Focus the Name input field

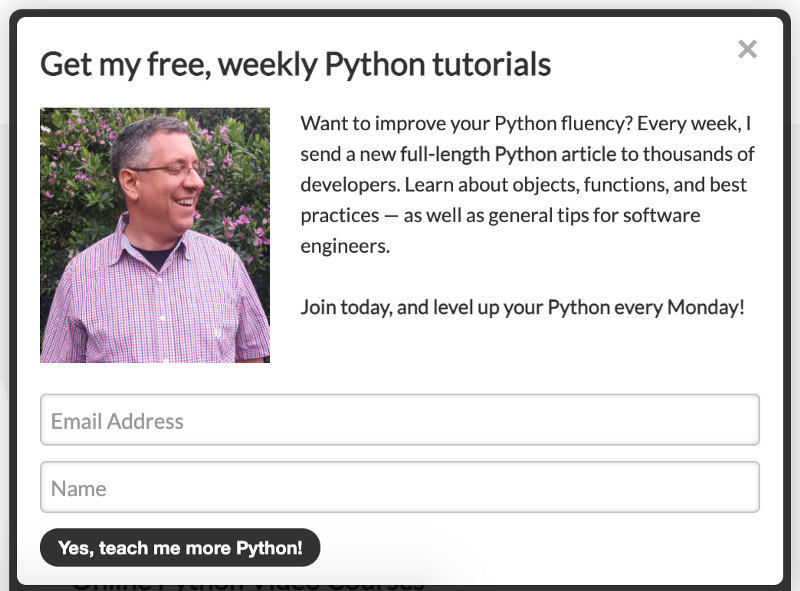[399, 487]
